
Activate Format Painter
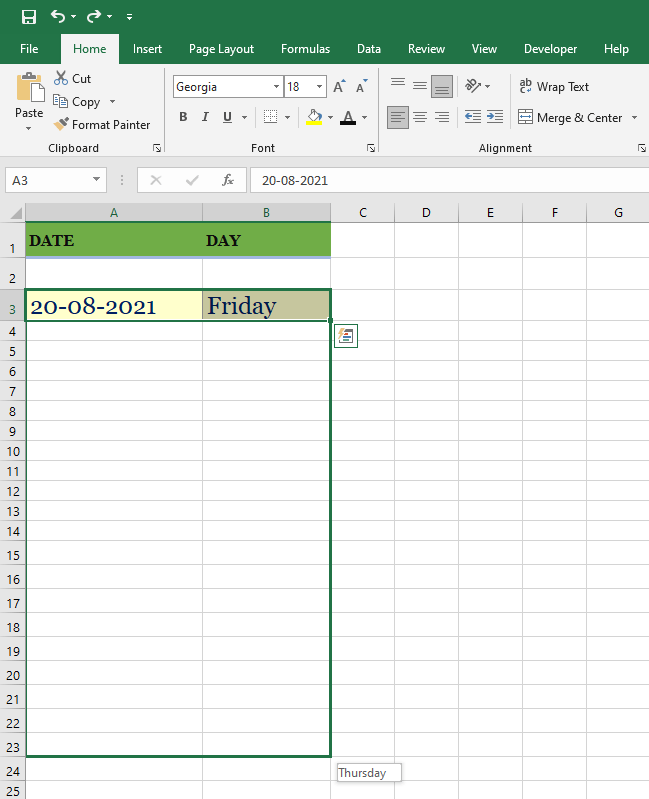(102, 125)
